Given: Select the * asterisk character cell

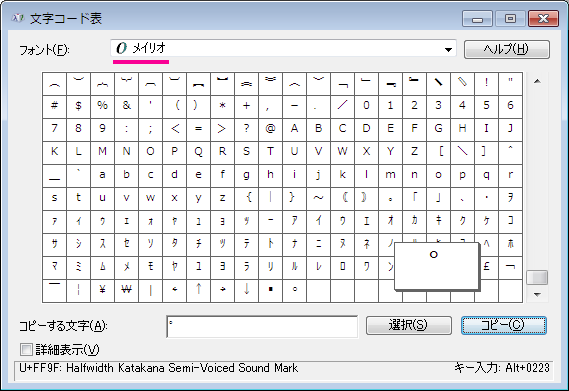Looking at the screenshot, I should pyautogui.click(x=222, y=106).
